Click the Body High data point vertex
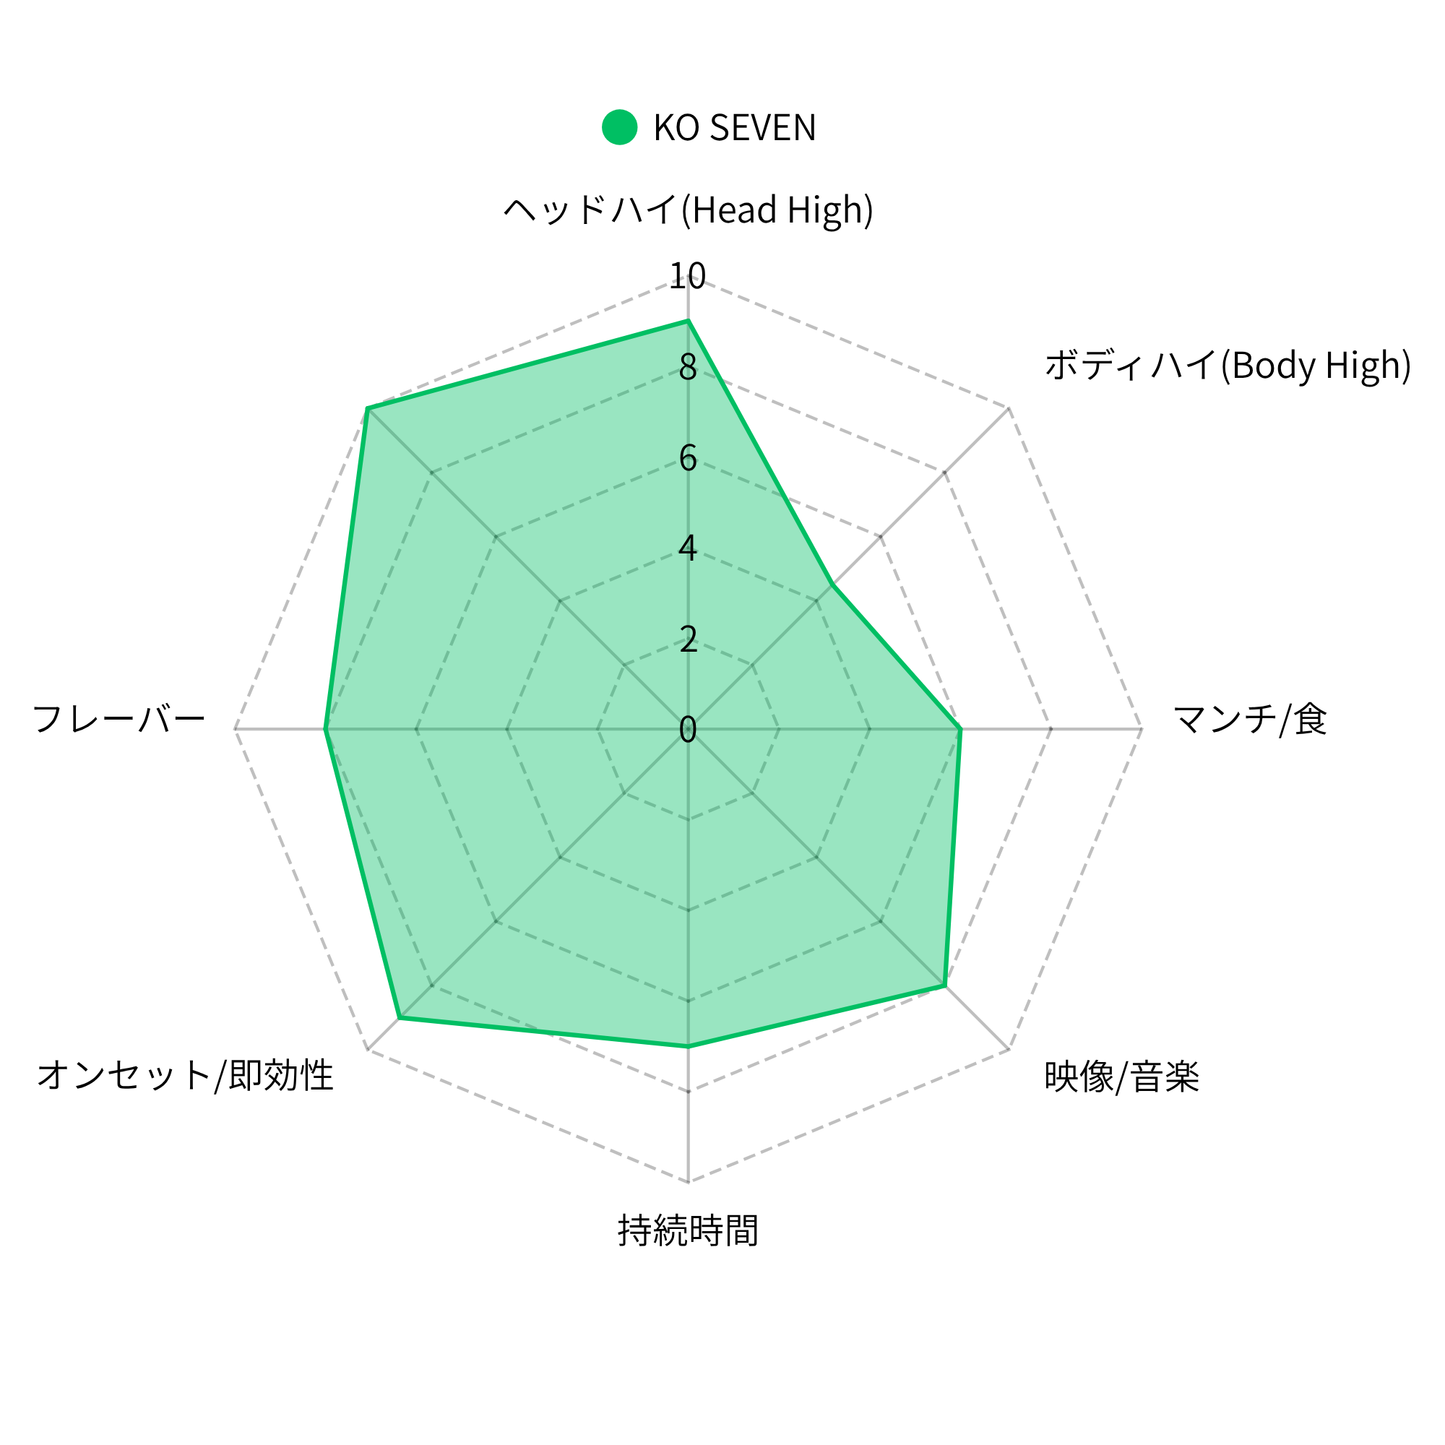 click(832, 585)
